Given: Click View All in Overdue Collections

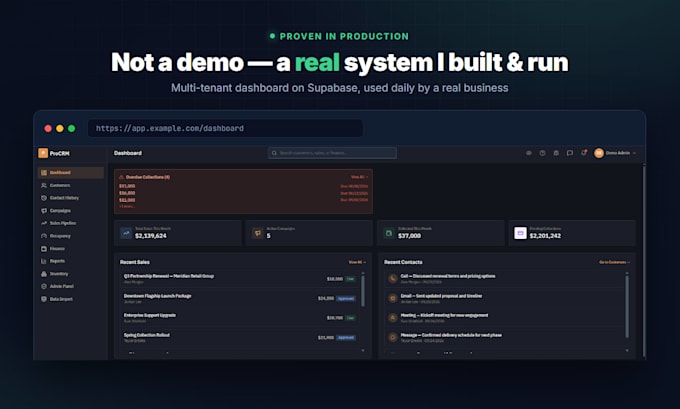Looking at the screenshot, I should 360,177.
